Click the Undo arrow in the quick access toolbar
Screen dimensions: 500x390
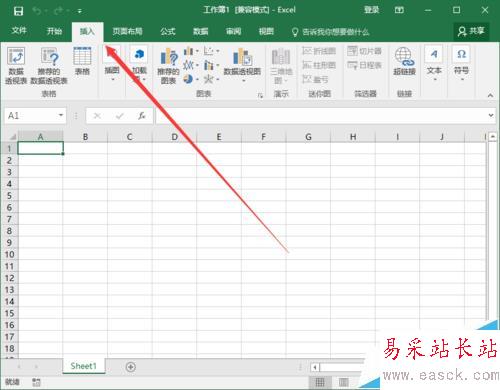(x=36, y=11)
